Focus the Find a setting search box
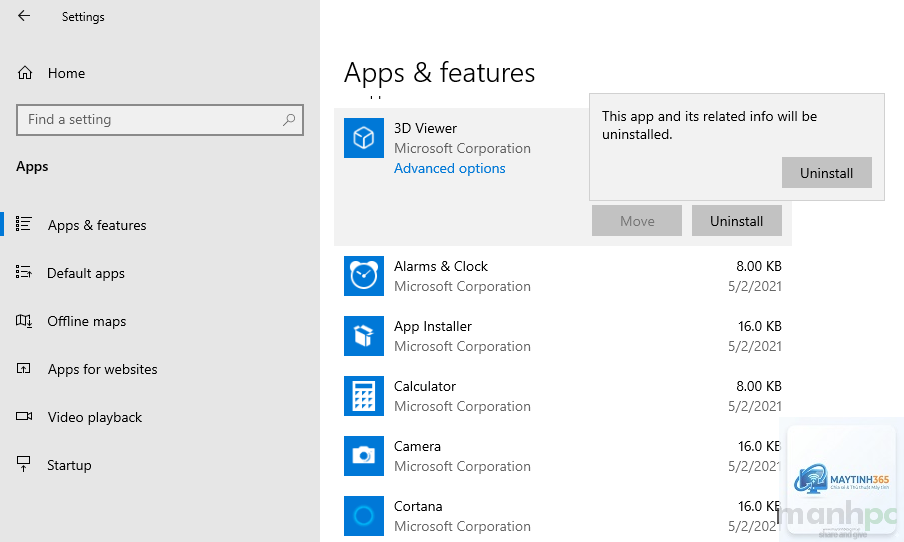 [x=160, y=119]
